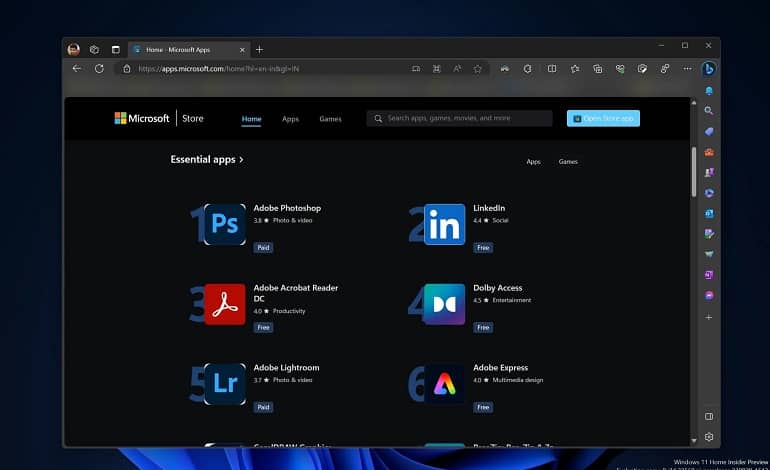770x470 pixels.
Task: Switch Essential apps list to Apps
Action: tap(533, 162)
